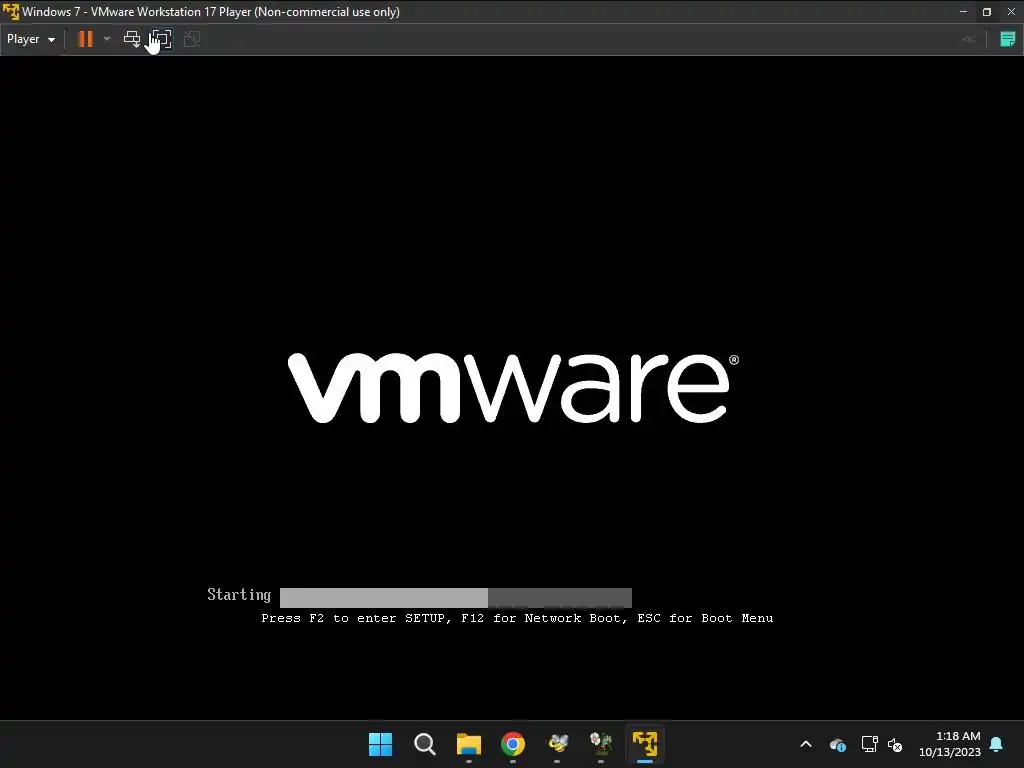This screenshot has height=768, width=1024.
Task: Click the 'Starting' label
Action: click(239, 595)
